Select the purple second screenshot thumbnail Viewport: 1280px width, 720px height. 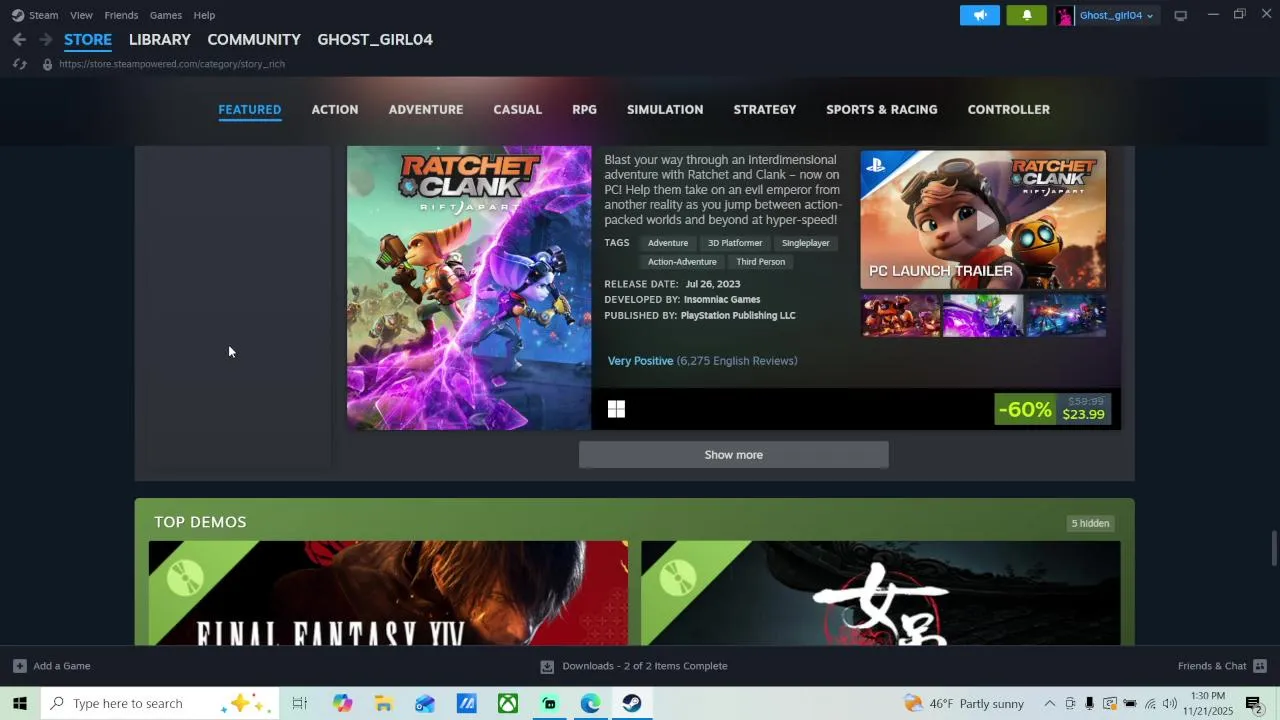click(983, 315)
